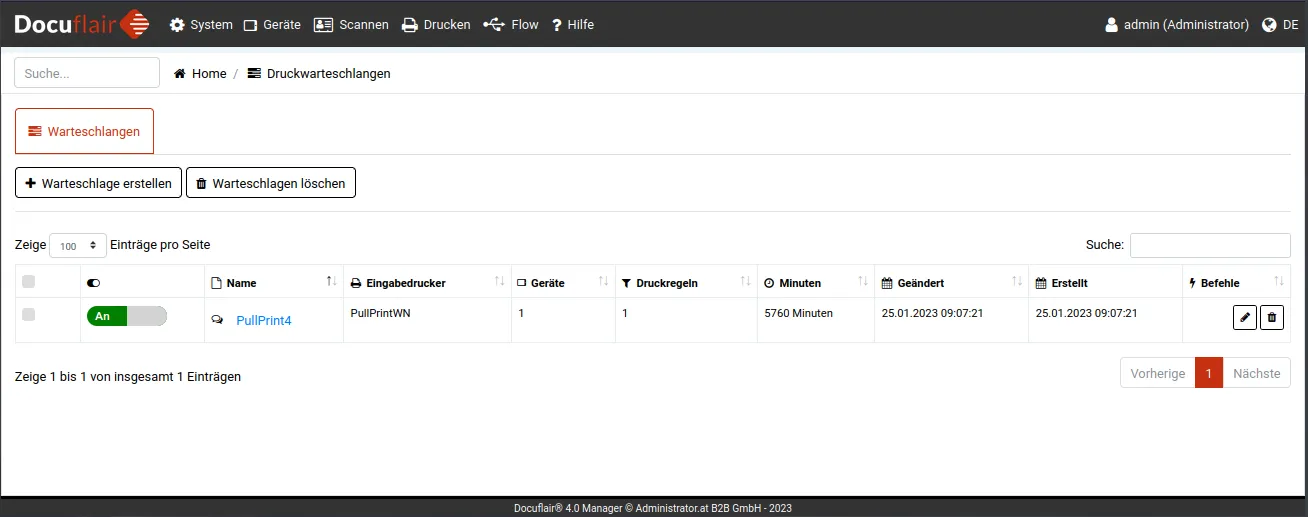The width and height of the screenshot is (1308, 517).
Task: Open the Scannen menu
Action: point(351,25)
